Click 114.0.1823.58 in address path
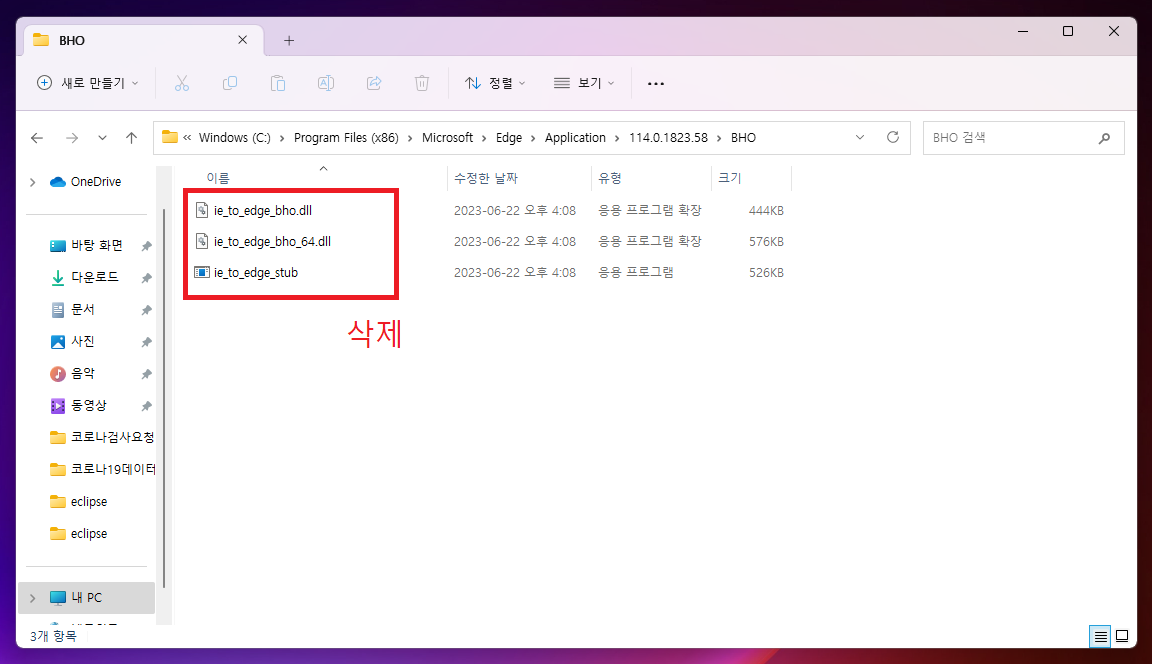1152x664 pixels. click(669, 137)
